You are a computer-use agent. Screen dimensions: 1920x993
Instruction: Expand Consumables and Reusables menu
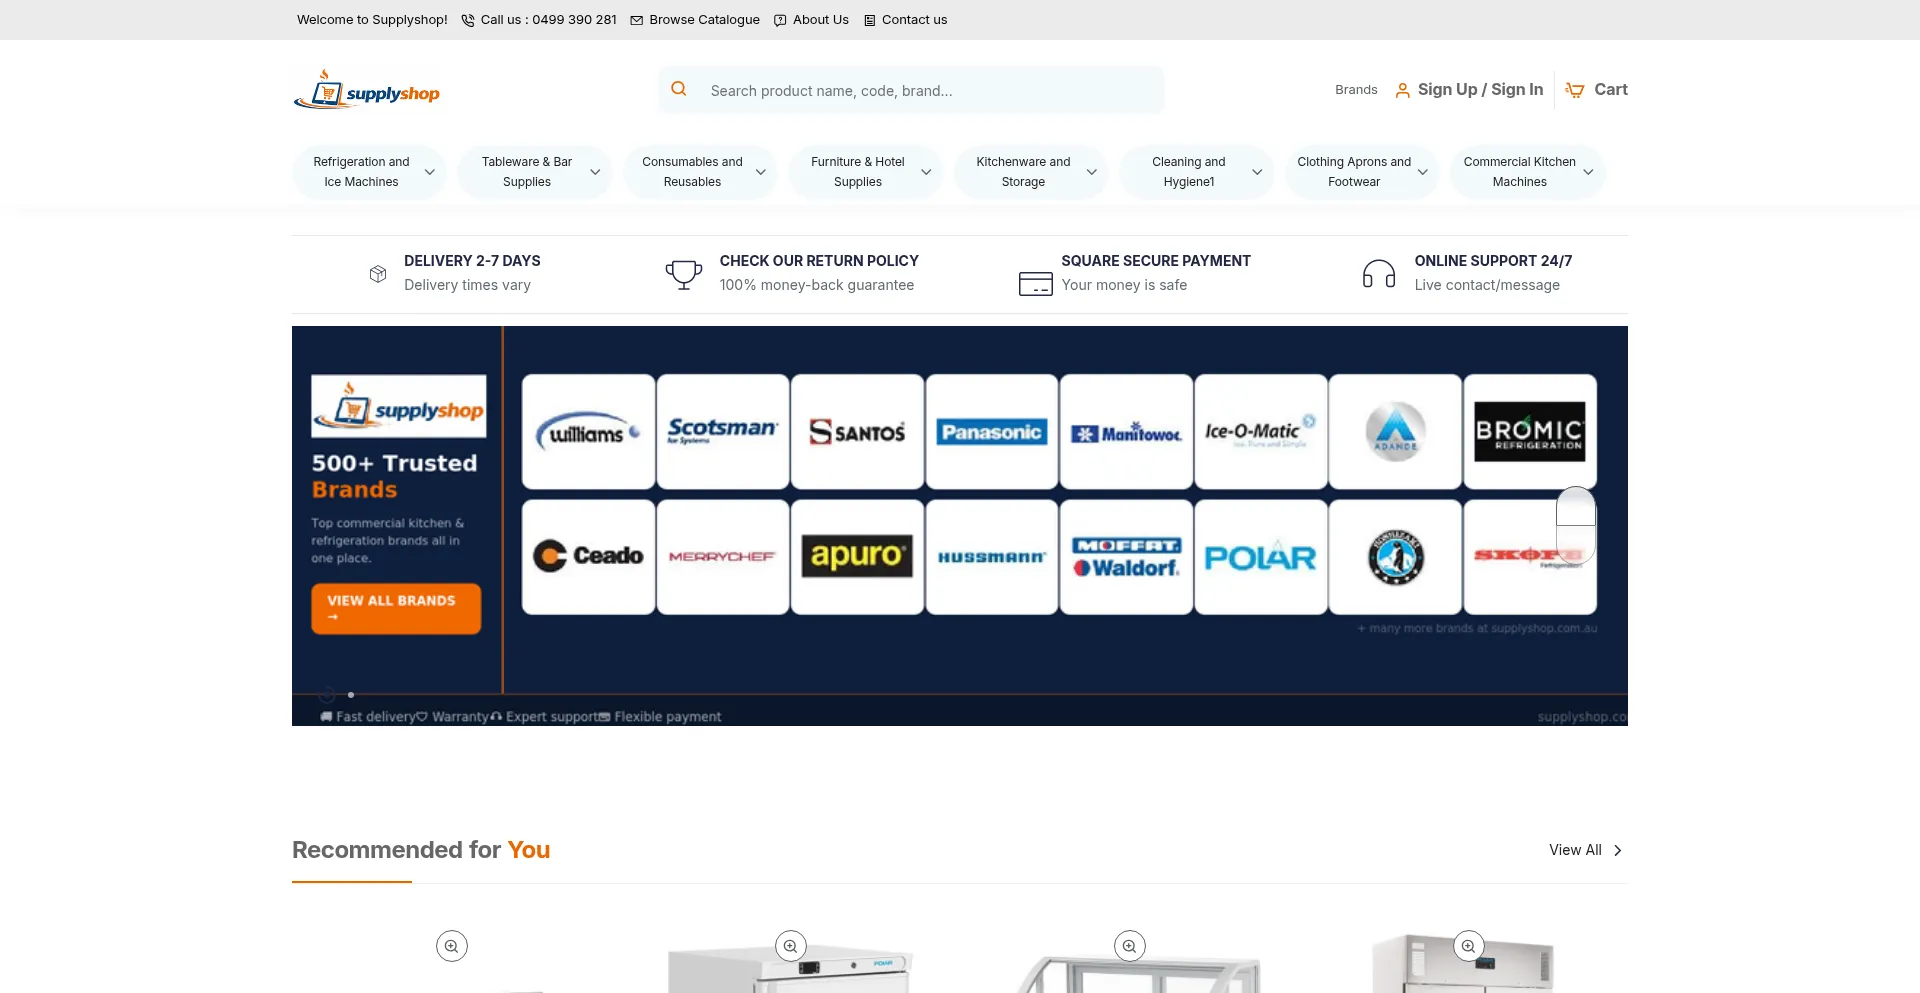[700, 172]
